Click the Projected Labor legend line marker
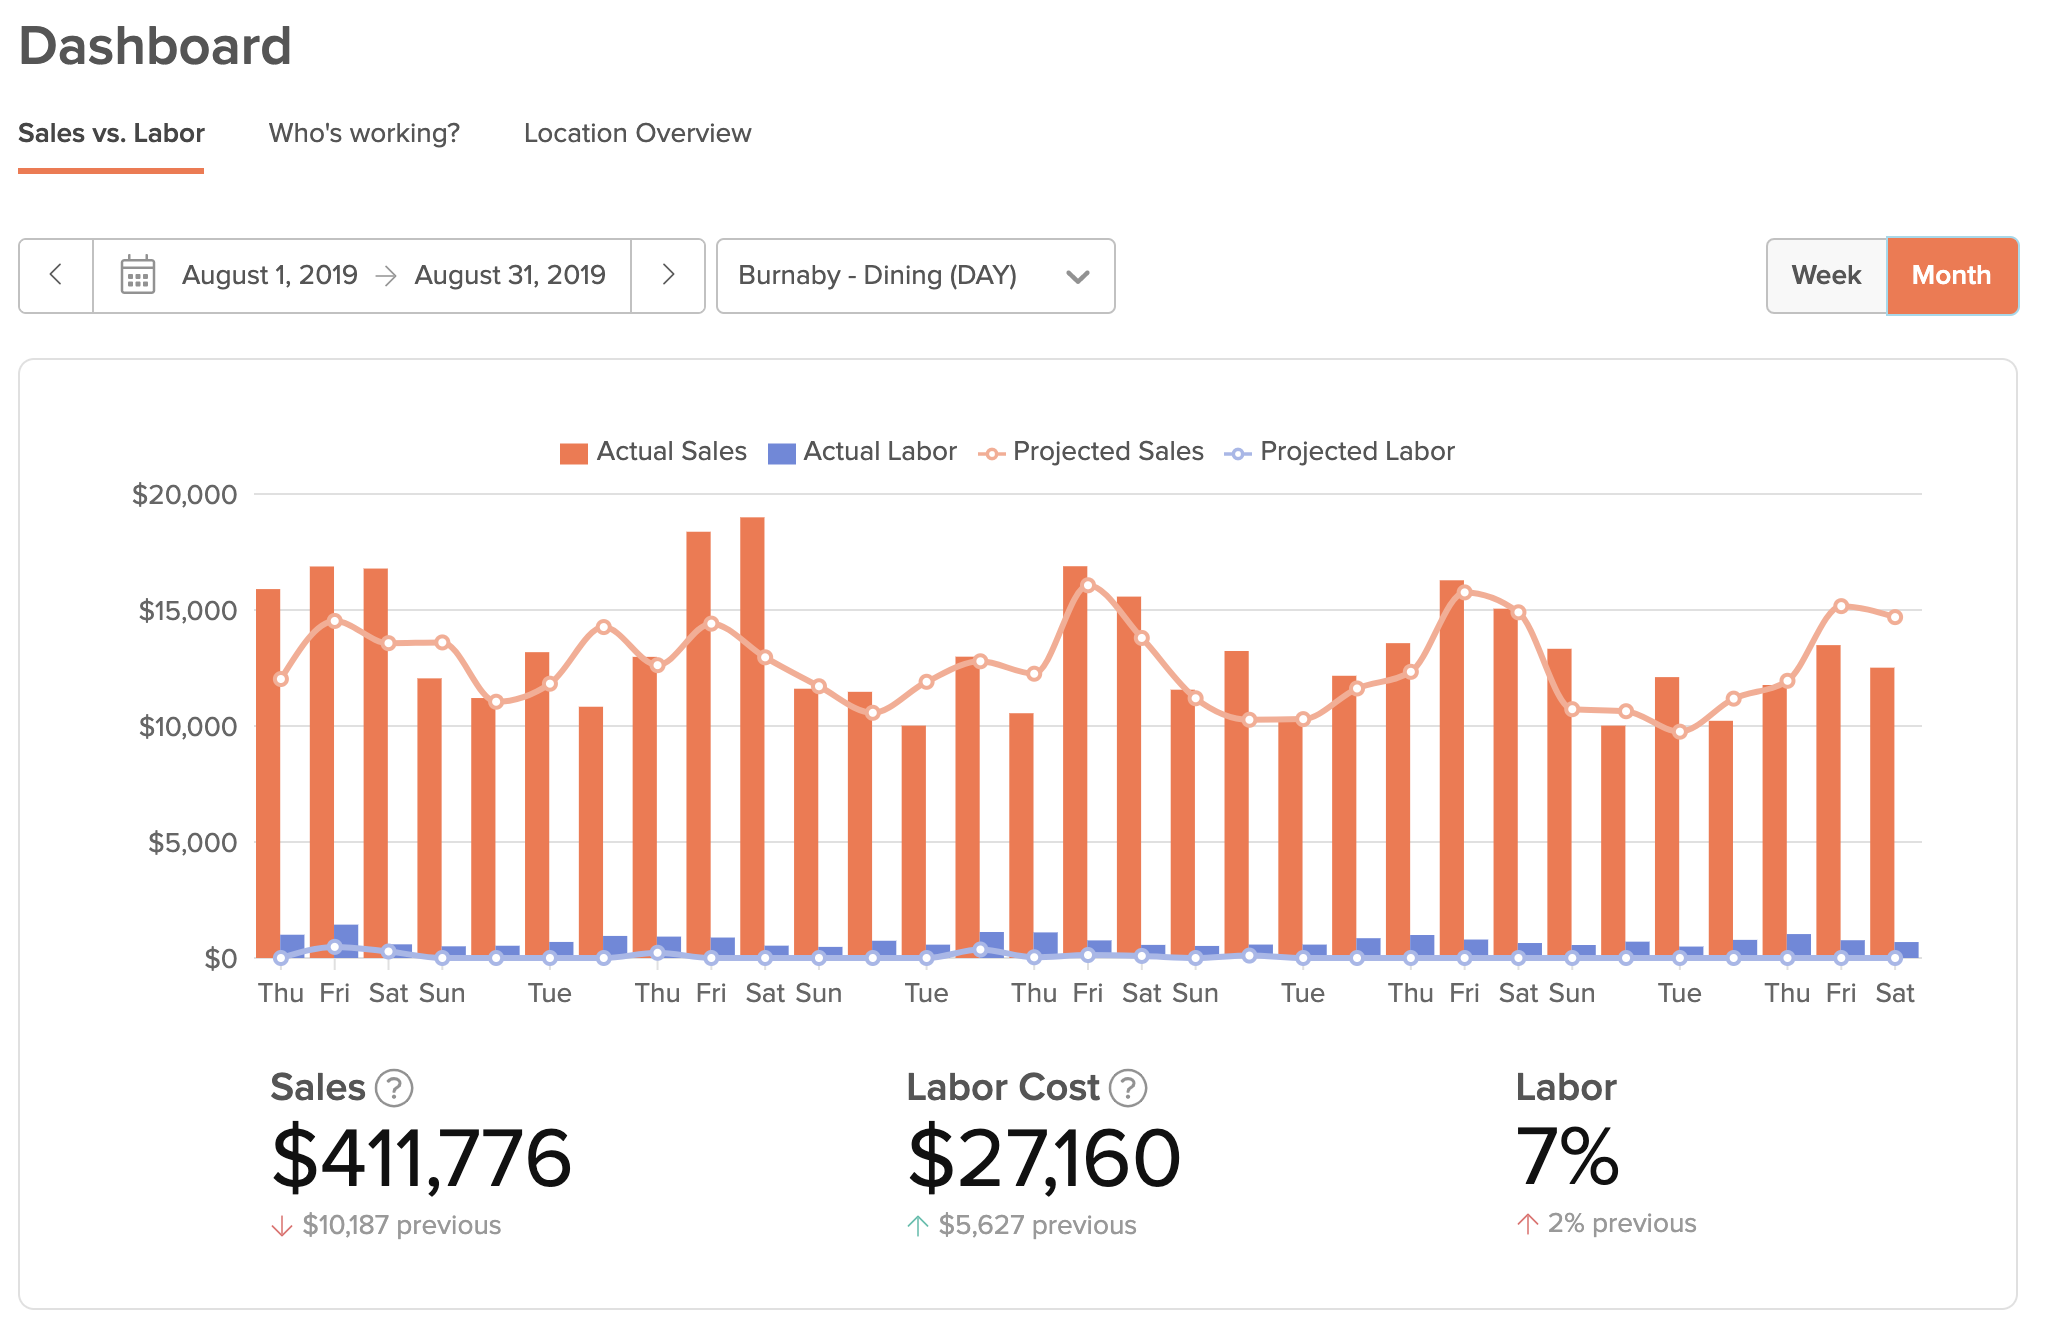This screenshot has width=2062, height=1344. 1238,453
